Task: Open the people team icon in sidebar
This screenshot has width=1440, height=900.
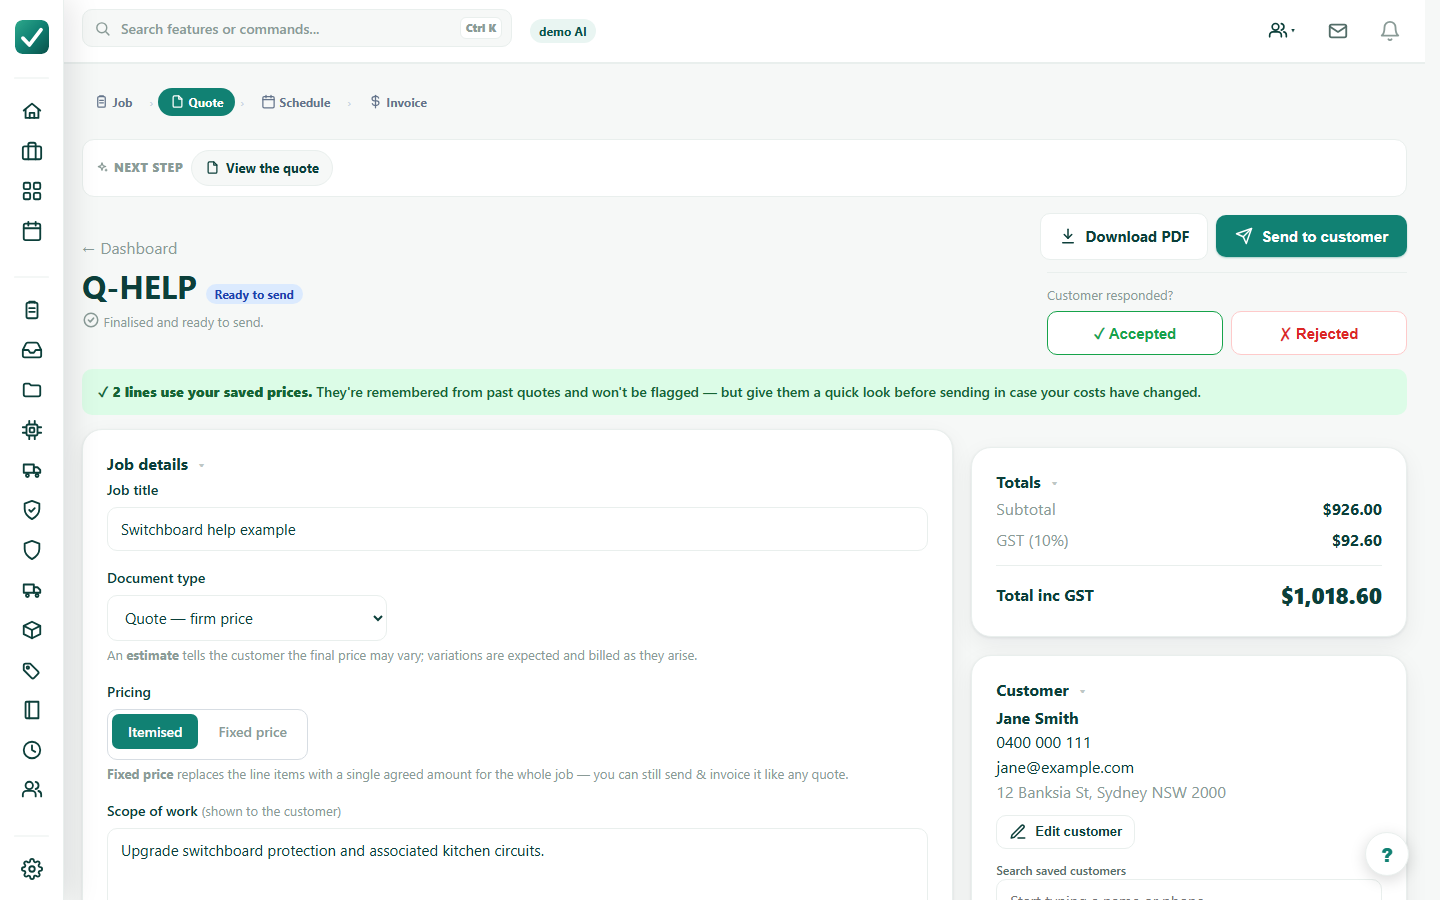Action: tap(32, 789)
